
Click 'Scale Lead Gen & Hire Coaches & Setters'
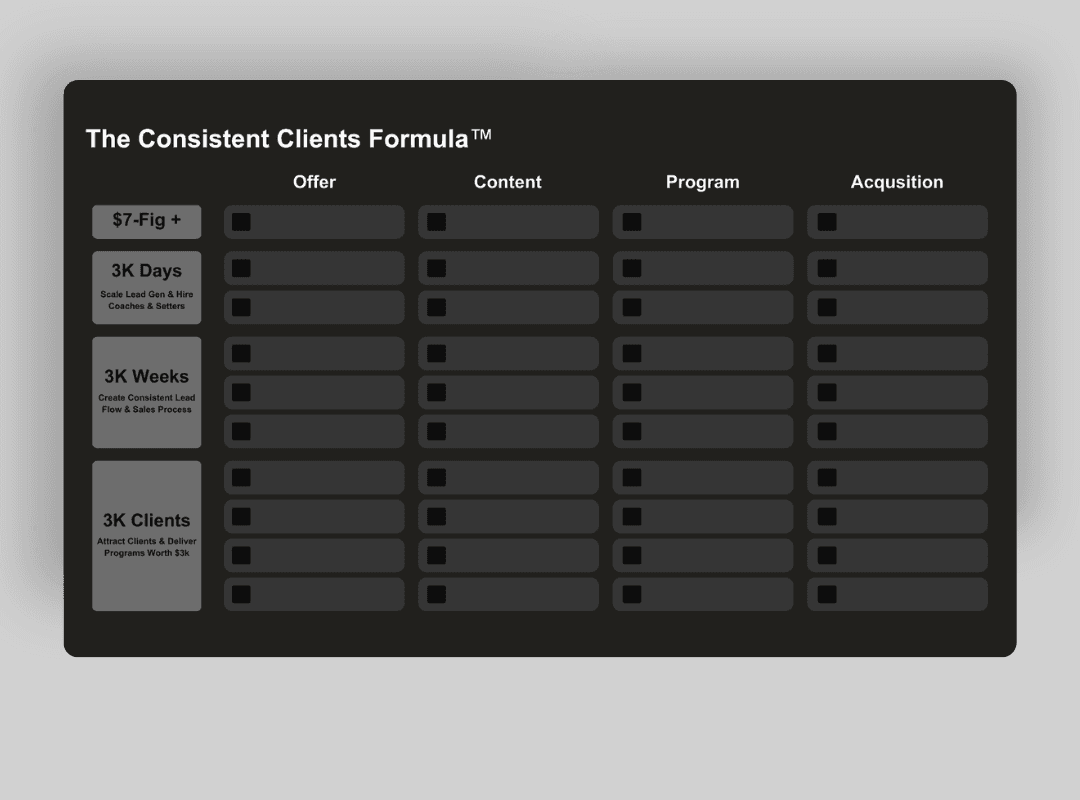147,300
